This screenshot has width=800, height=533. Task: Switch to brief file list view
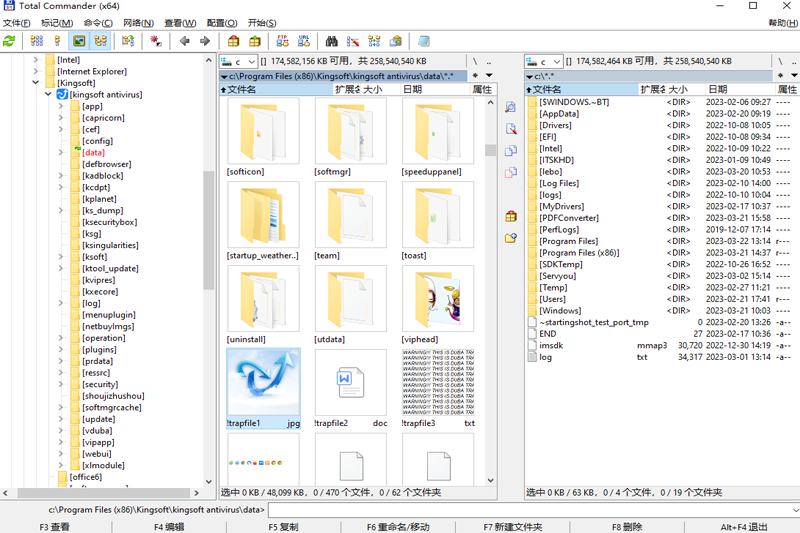coord(37,41)
